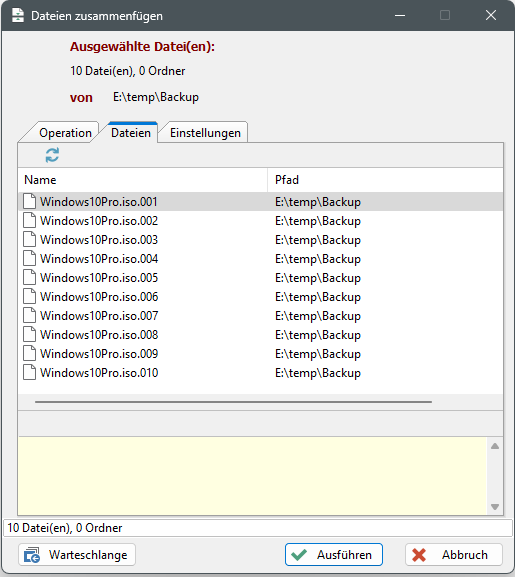Close the Dateien zusammenfügen window
This screenshot has width=515, height=577.
(x=491, y=15)
